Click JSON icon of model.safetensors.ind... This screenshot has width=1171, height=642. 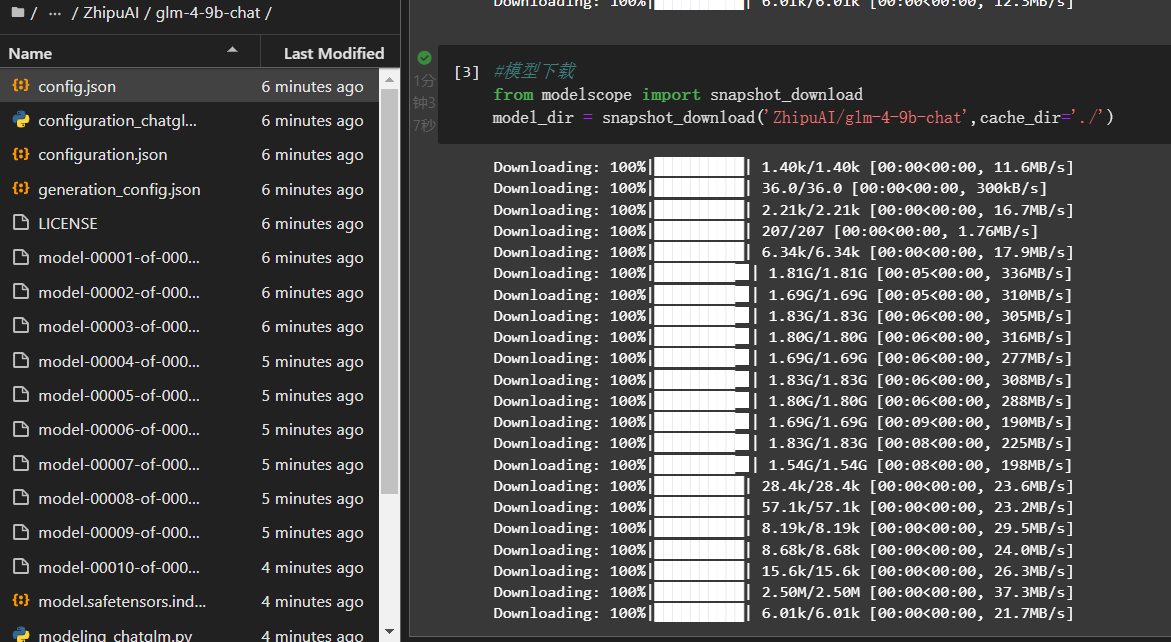pos(21,601)
